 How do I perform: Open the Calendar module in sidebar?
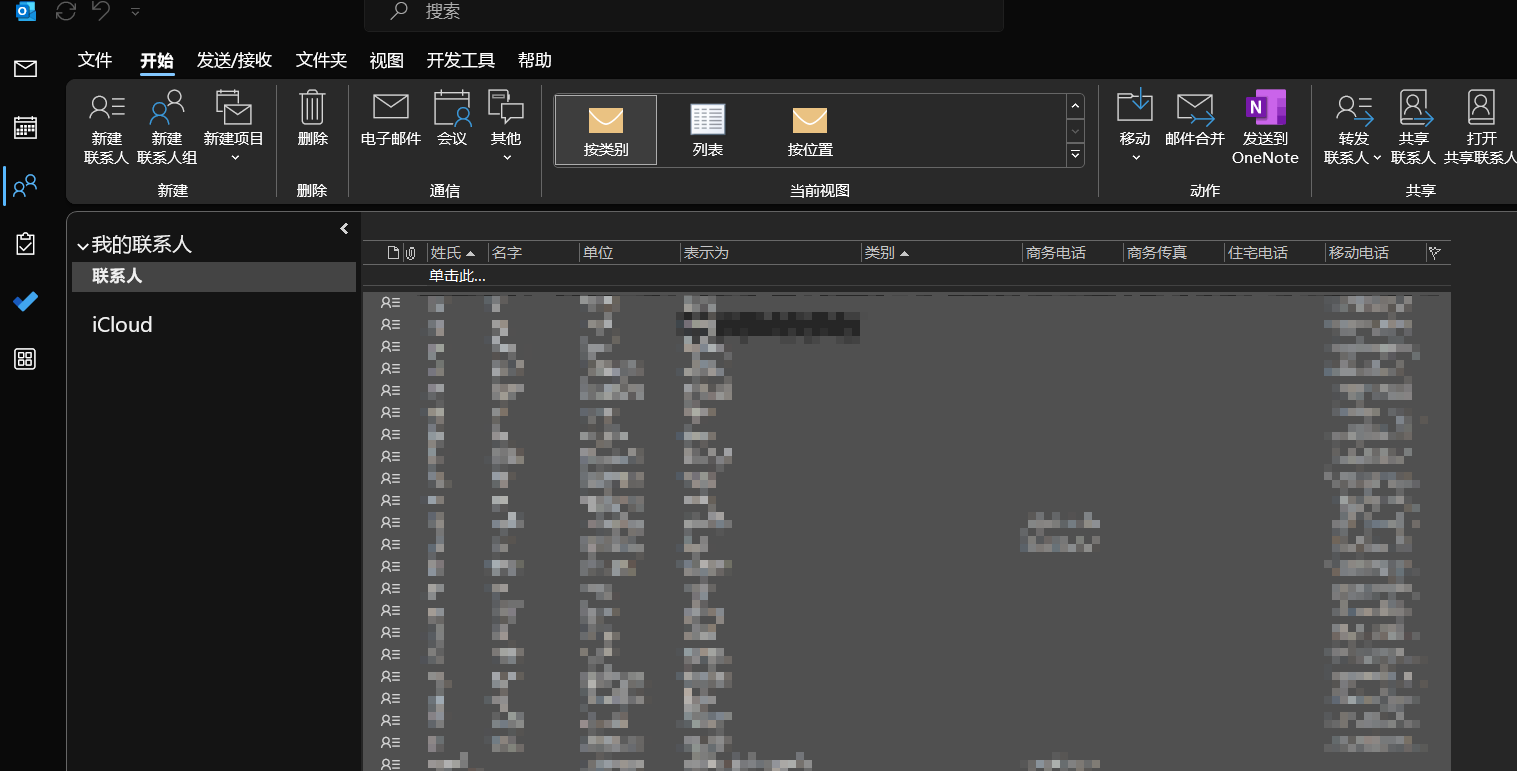click(x=25, y=127)
